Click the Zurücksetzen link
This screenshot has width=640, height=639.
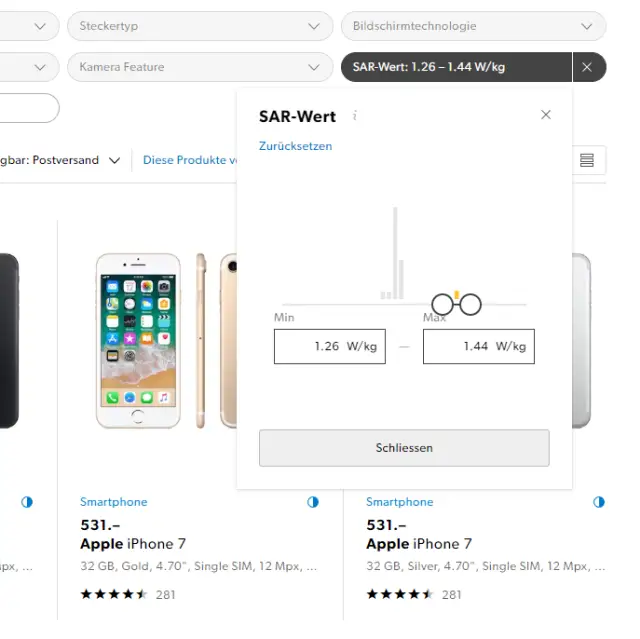(x=295, y=146)
